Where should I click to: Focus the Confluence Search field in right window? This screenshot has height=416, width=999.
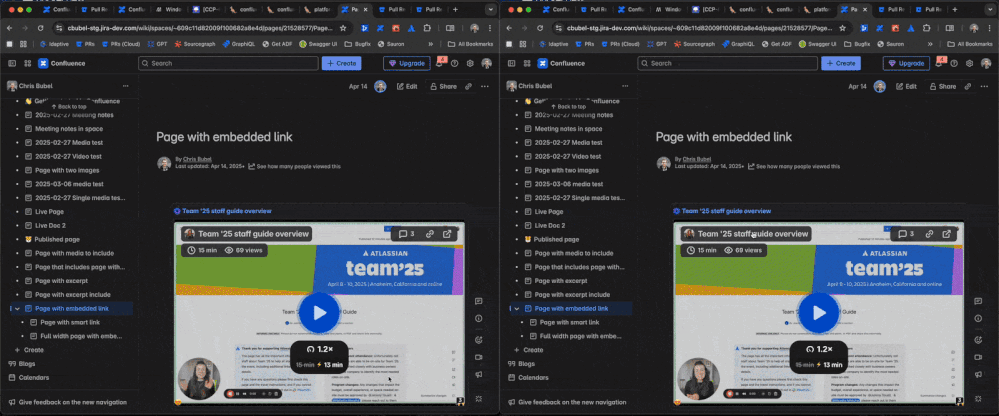tap(728, 63)
